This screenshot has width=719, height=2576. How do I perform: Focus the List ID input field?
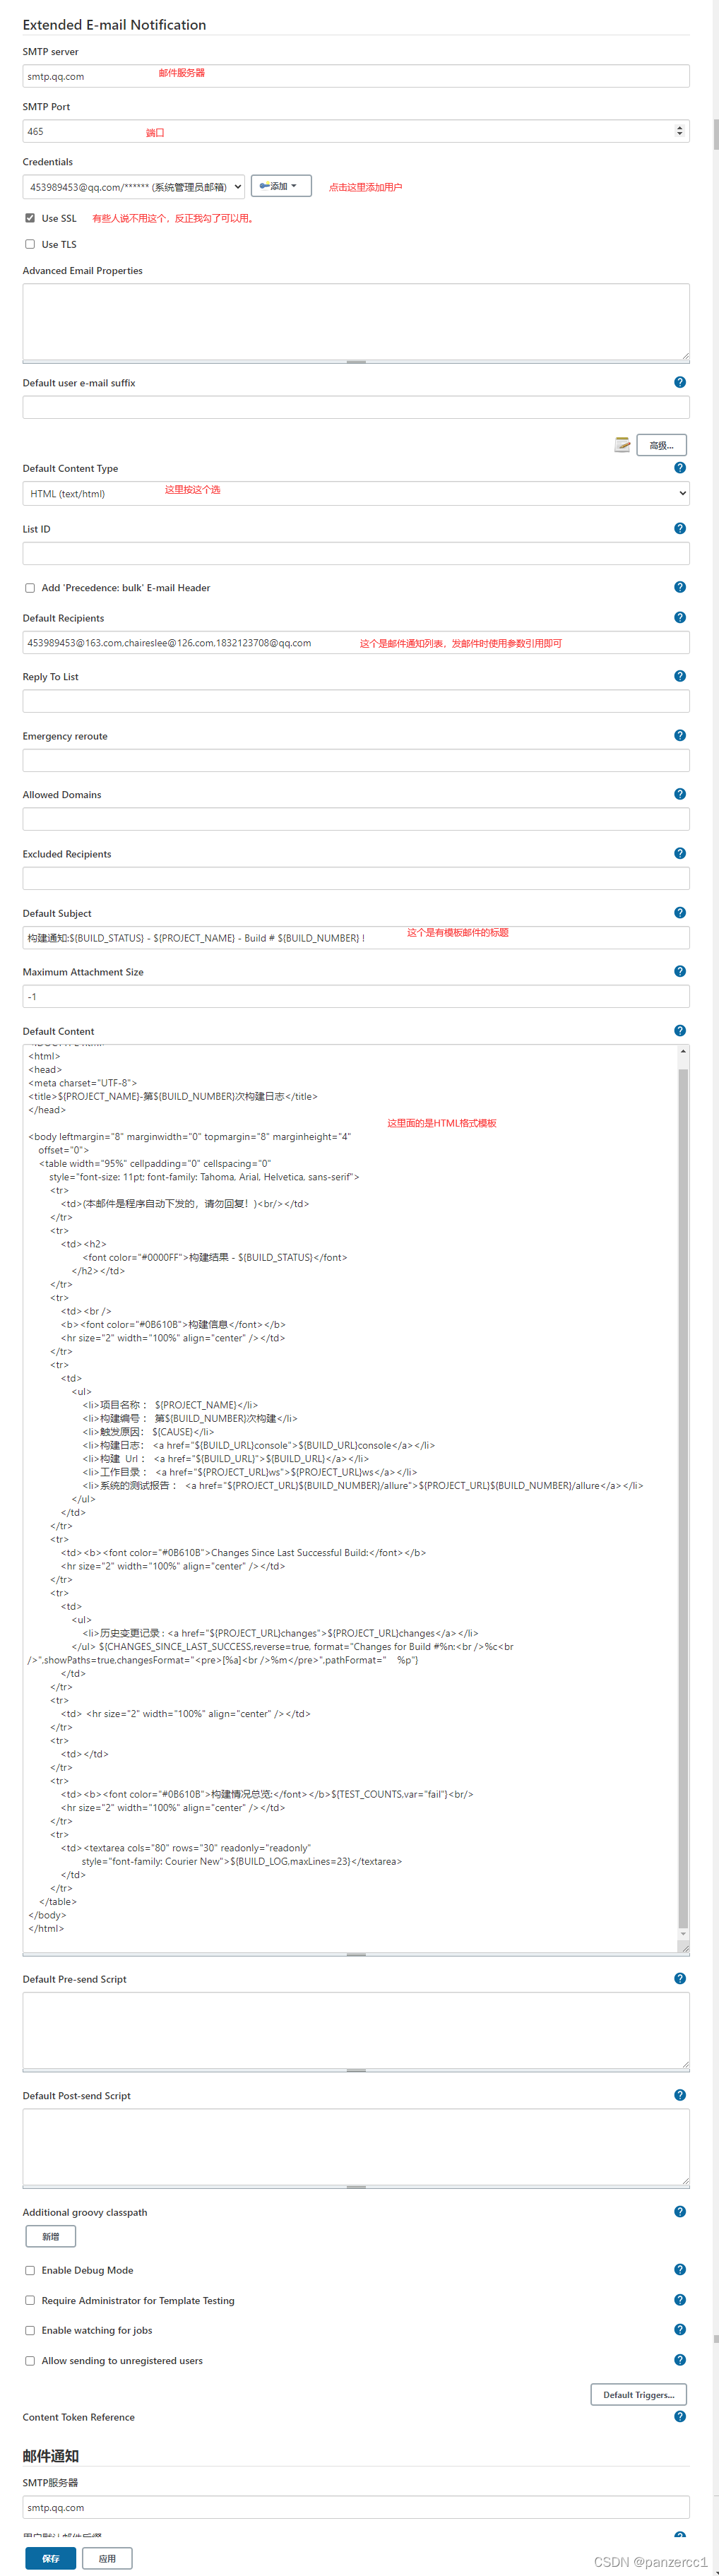pyautogui.click(x=356, y=553)
